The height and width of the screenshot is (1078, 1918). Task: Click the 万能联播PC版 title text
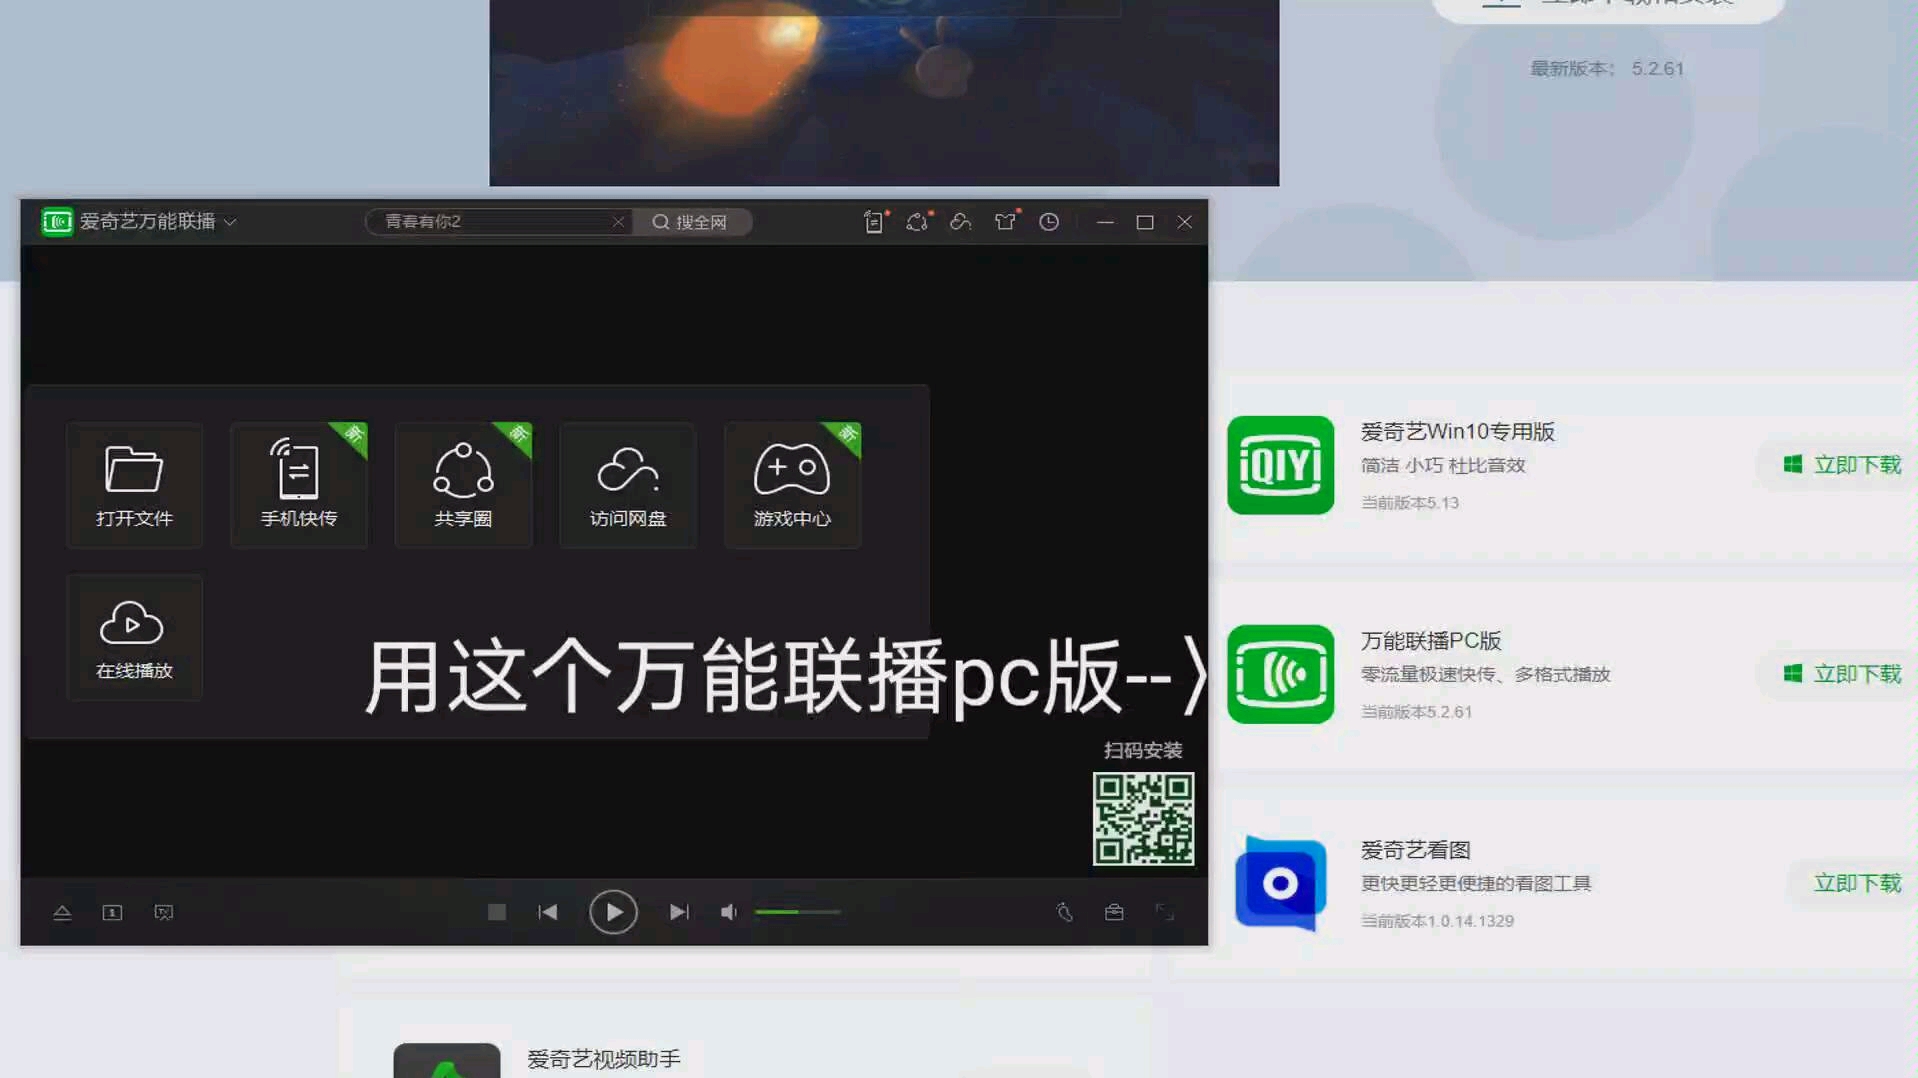pyautogui.click(x=1430, y=641)
